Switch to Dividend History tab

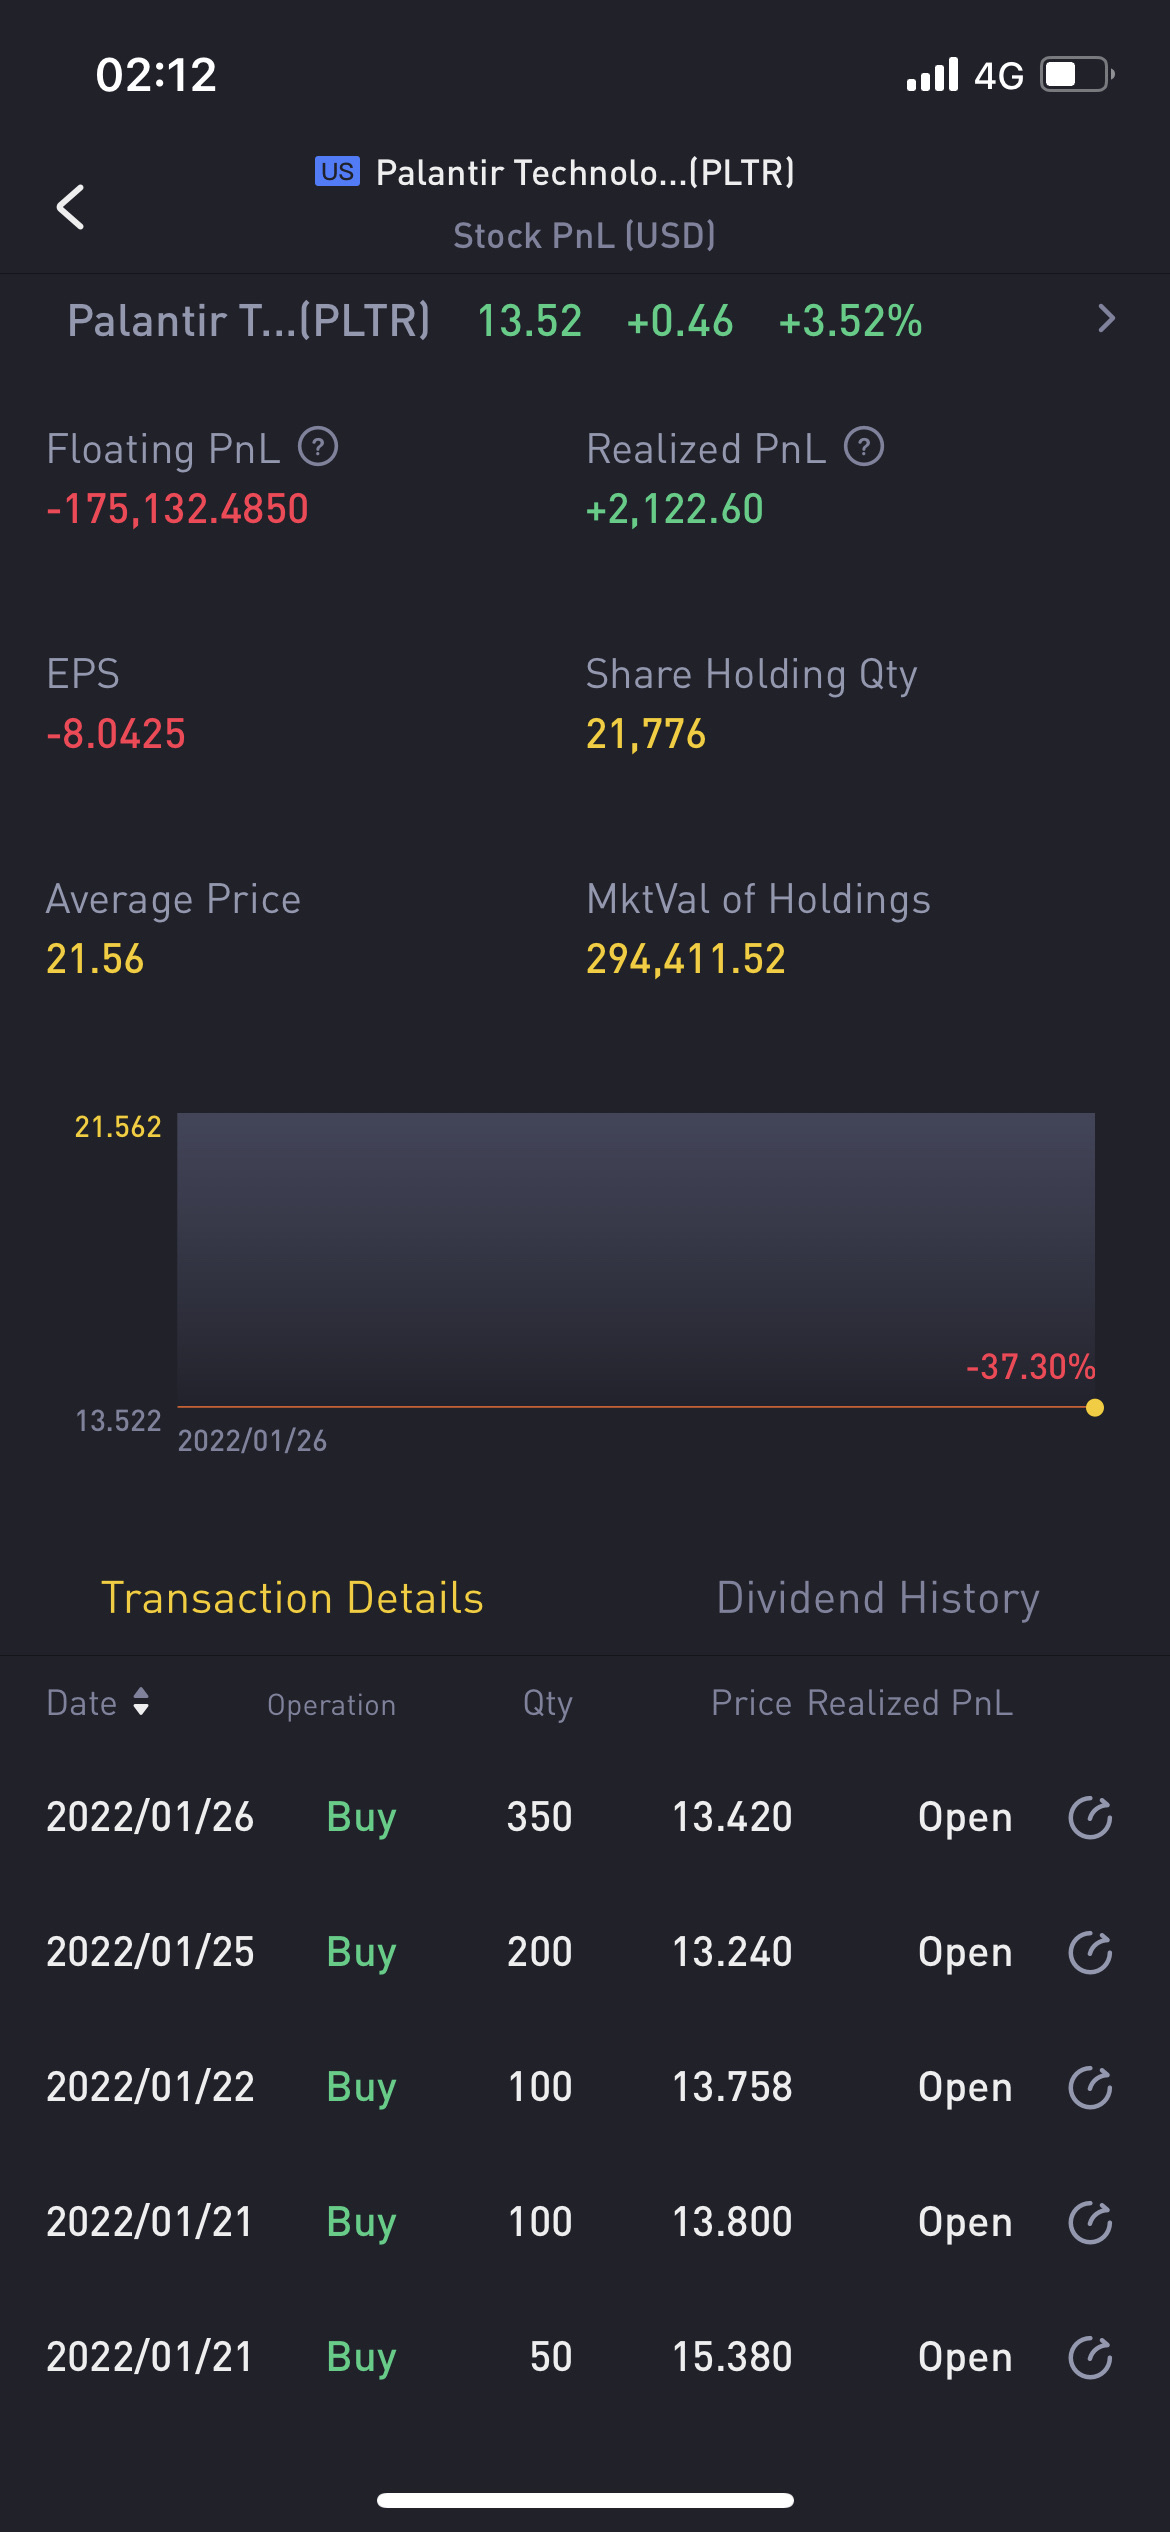877,1598
